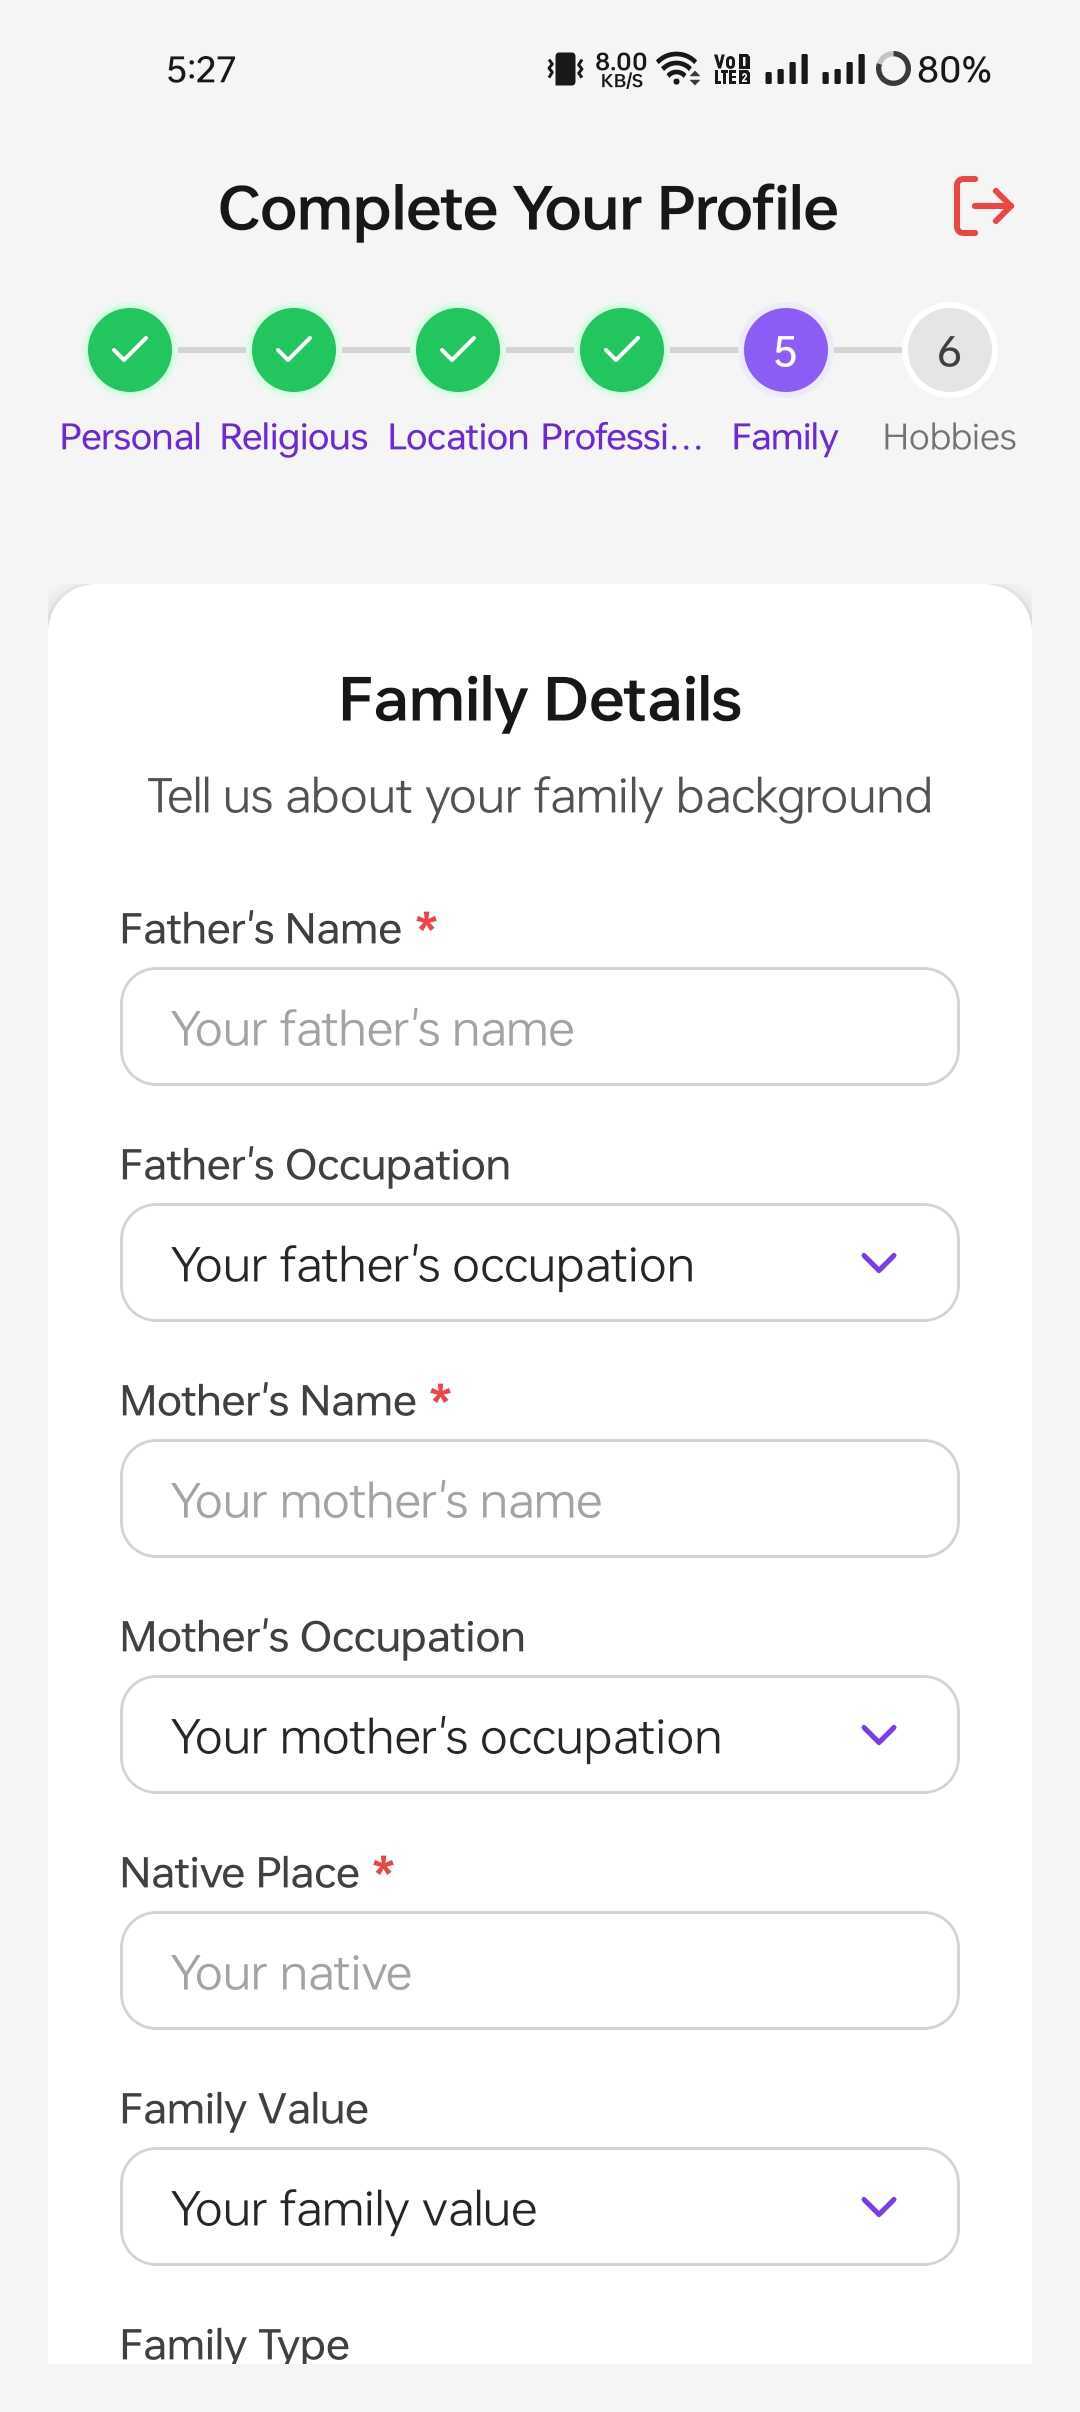The width and height of the screenshot is (1080, 2412).
Task: Click the Native Place input field
Action: tap(540, 1970)
